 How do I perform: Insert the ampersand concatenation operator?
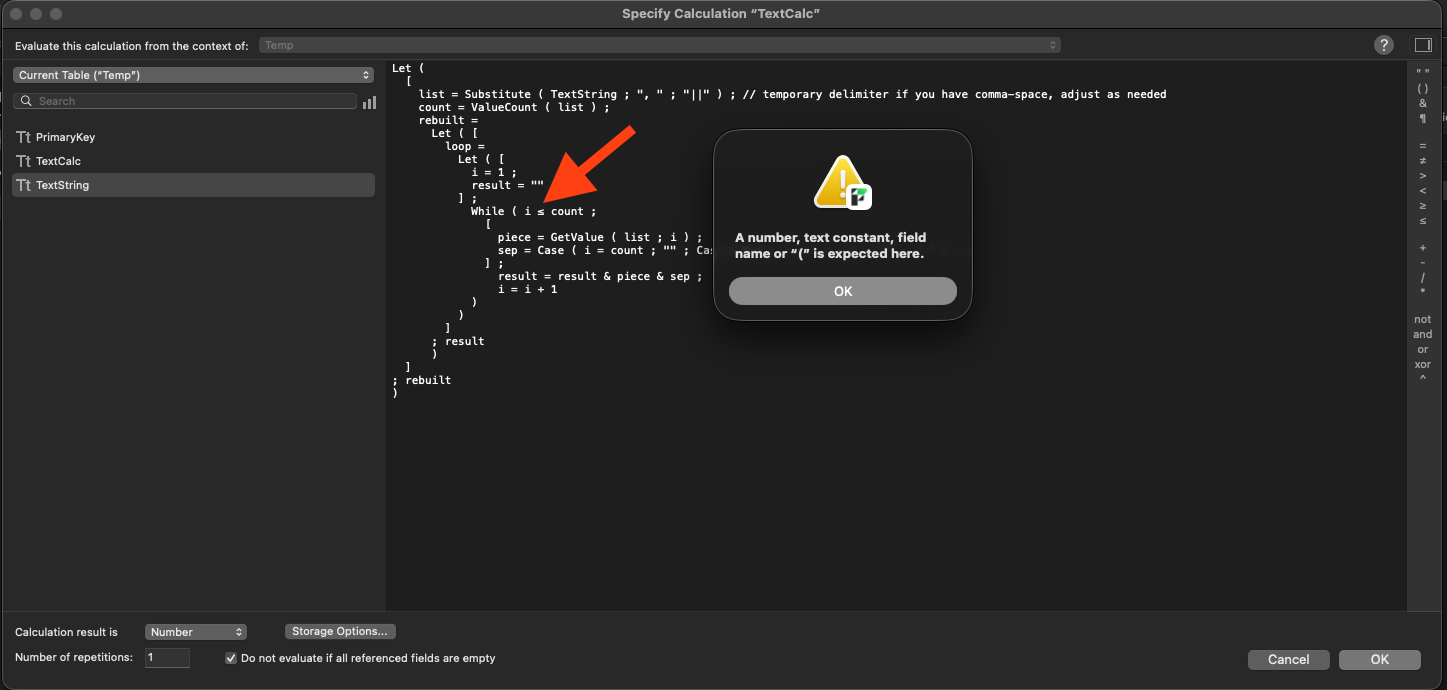click(1422, 103)
